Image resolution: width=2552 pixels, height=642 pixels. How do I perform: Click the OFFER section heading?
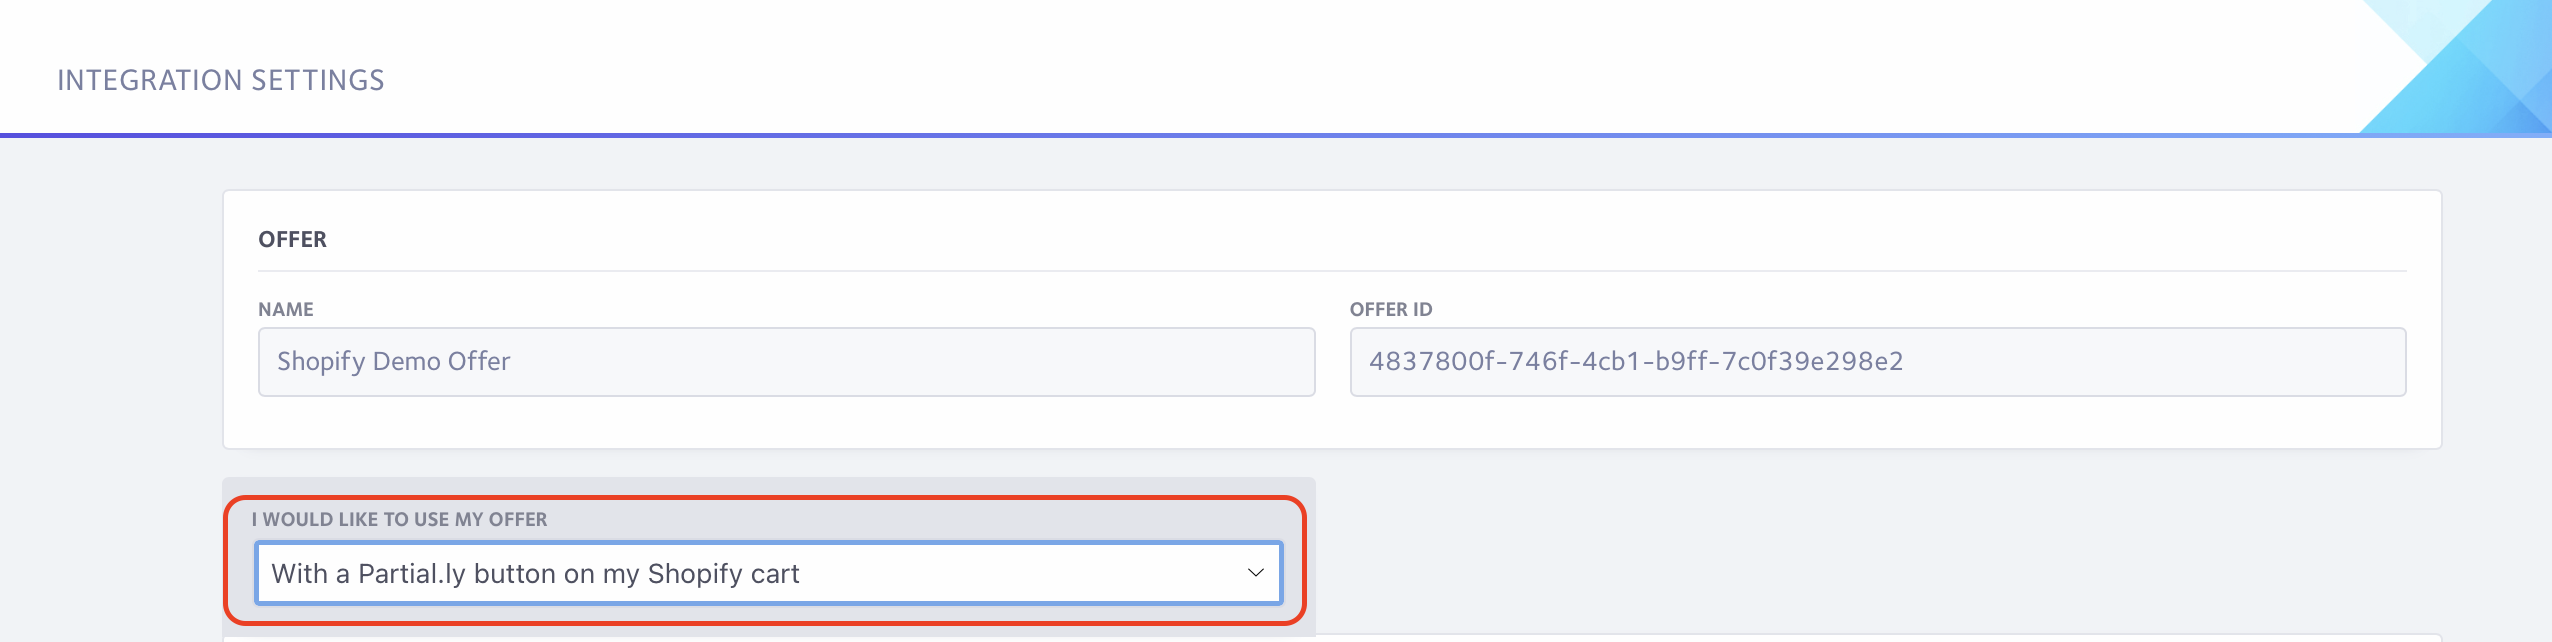pyautogui.click(x=291, y=239)
